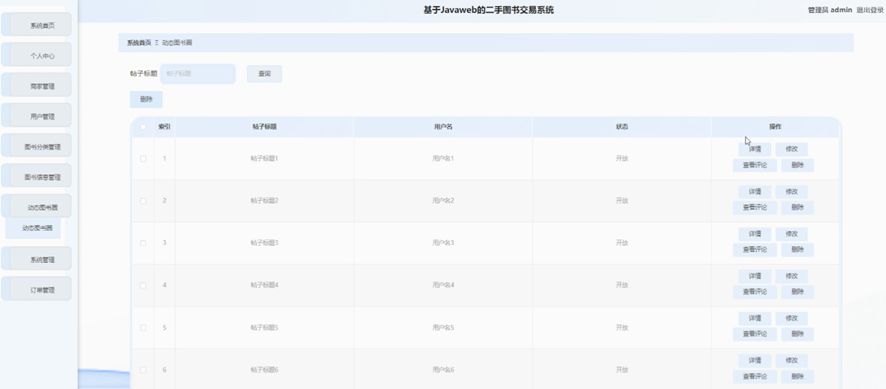Click the cell 用户名6

(443, 370)
